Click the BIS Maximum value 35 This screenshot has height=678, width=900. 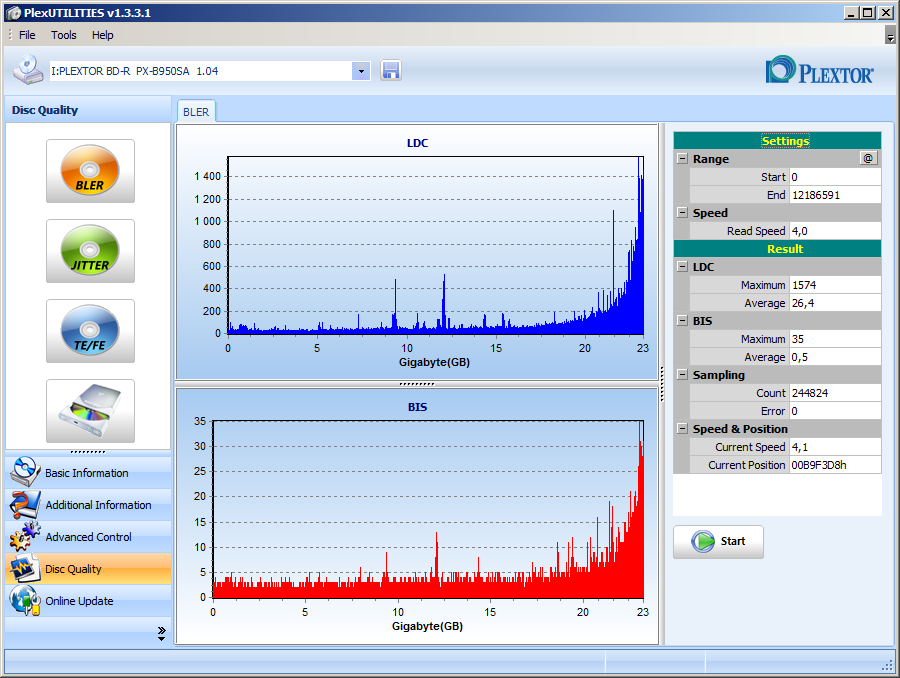[835, 339]
